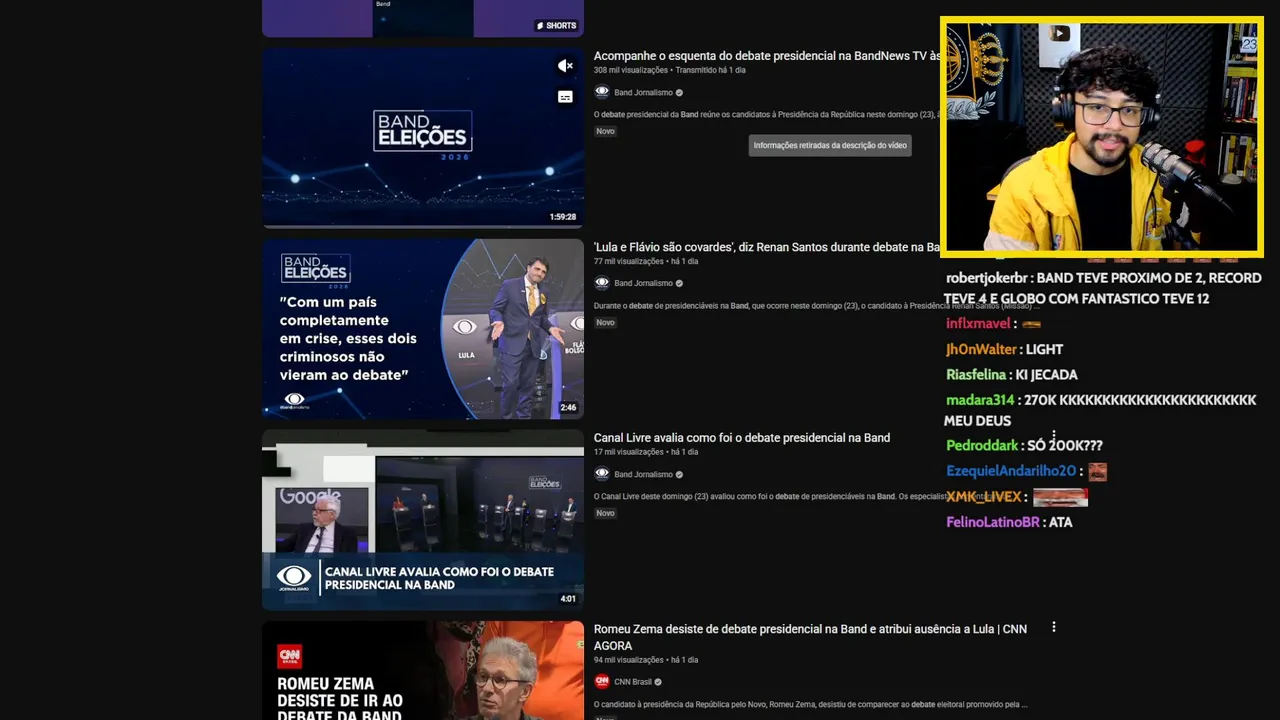The width and height of the screenshot is (1280, 720).
Task: Click the 'KI JECADA' chat message
Action: click(1046, 375)
